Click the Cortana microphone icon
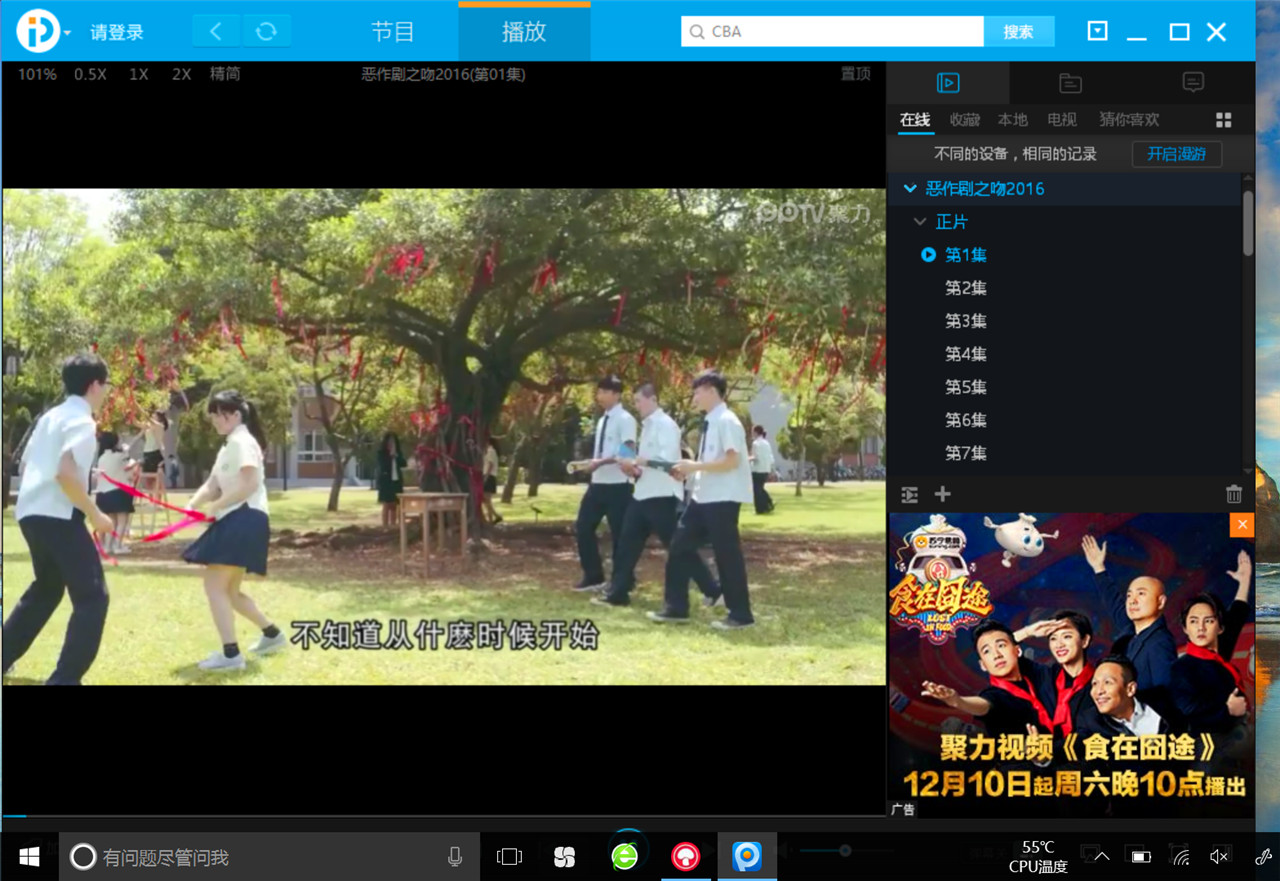1280x881 pixels. (x=455, y=857)
